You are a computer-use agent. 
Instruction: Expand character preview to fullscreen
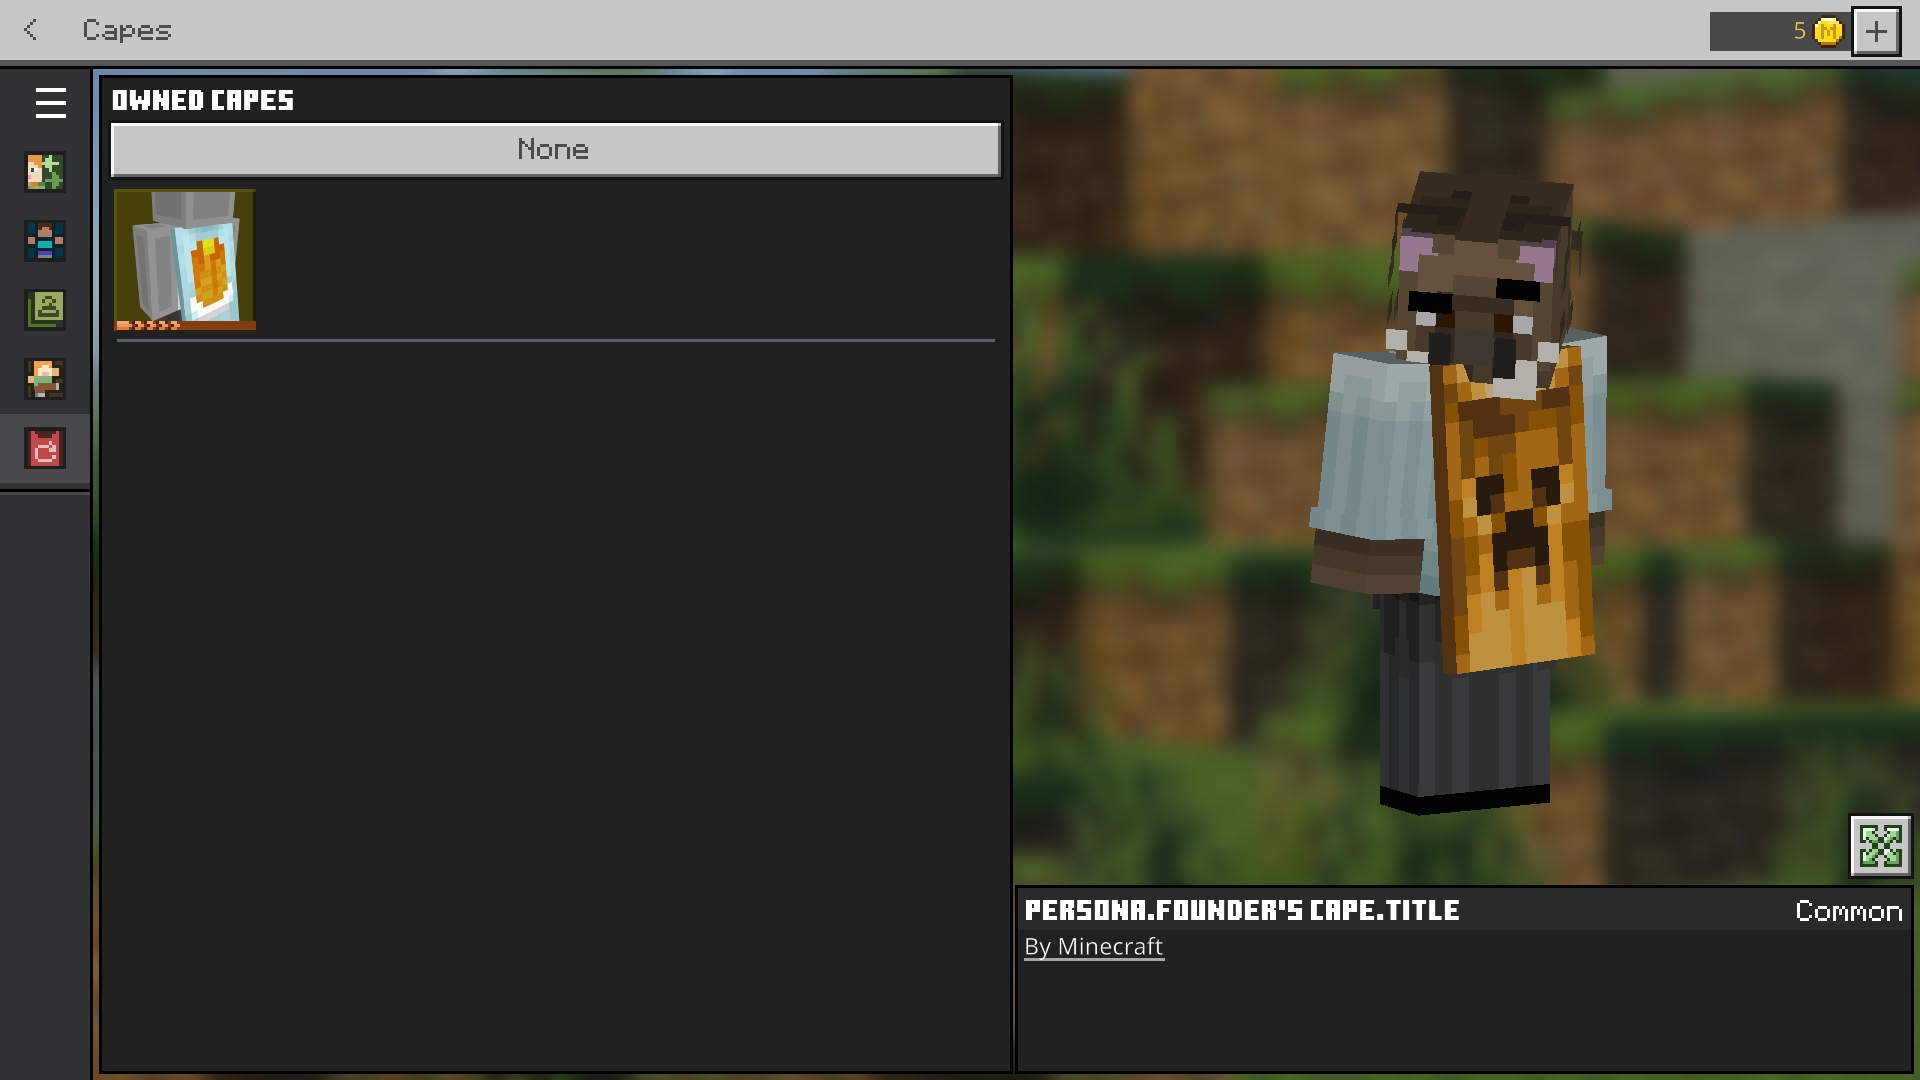click(x=1880, y=846)
